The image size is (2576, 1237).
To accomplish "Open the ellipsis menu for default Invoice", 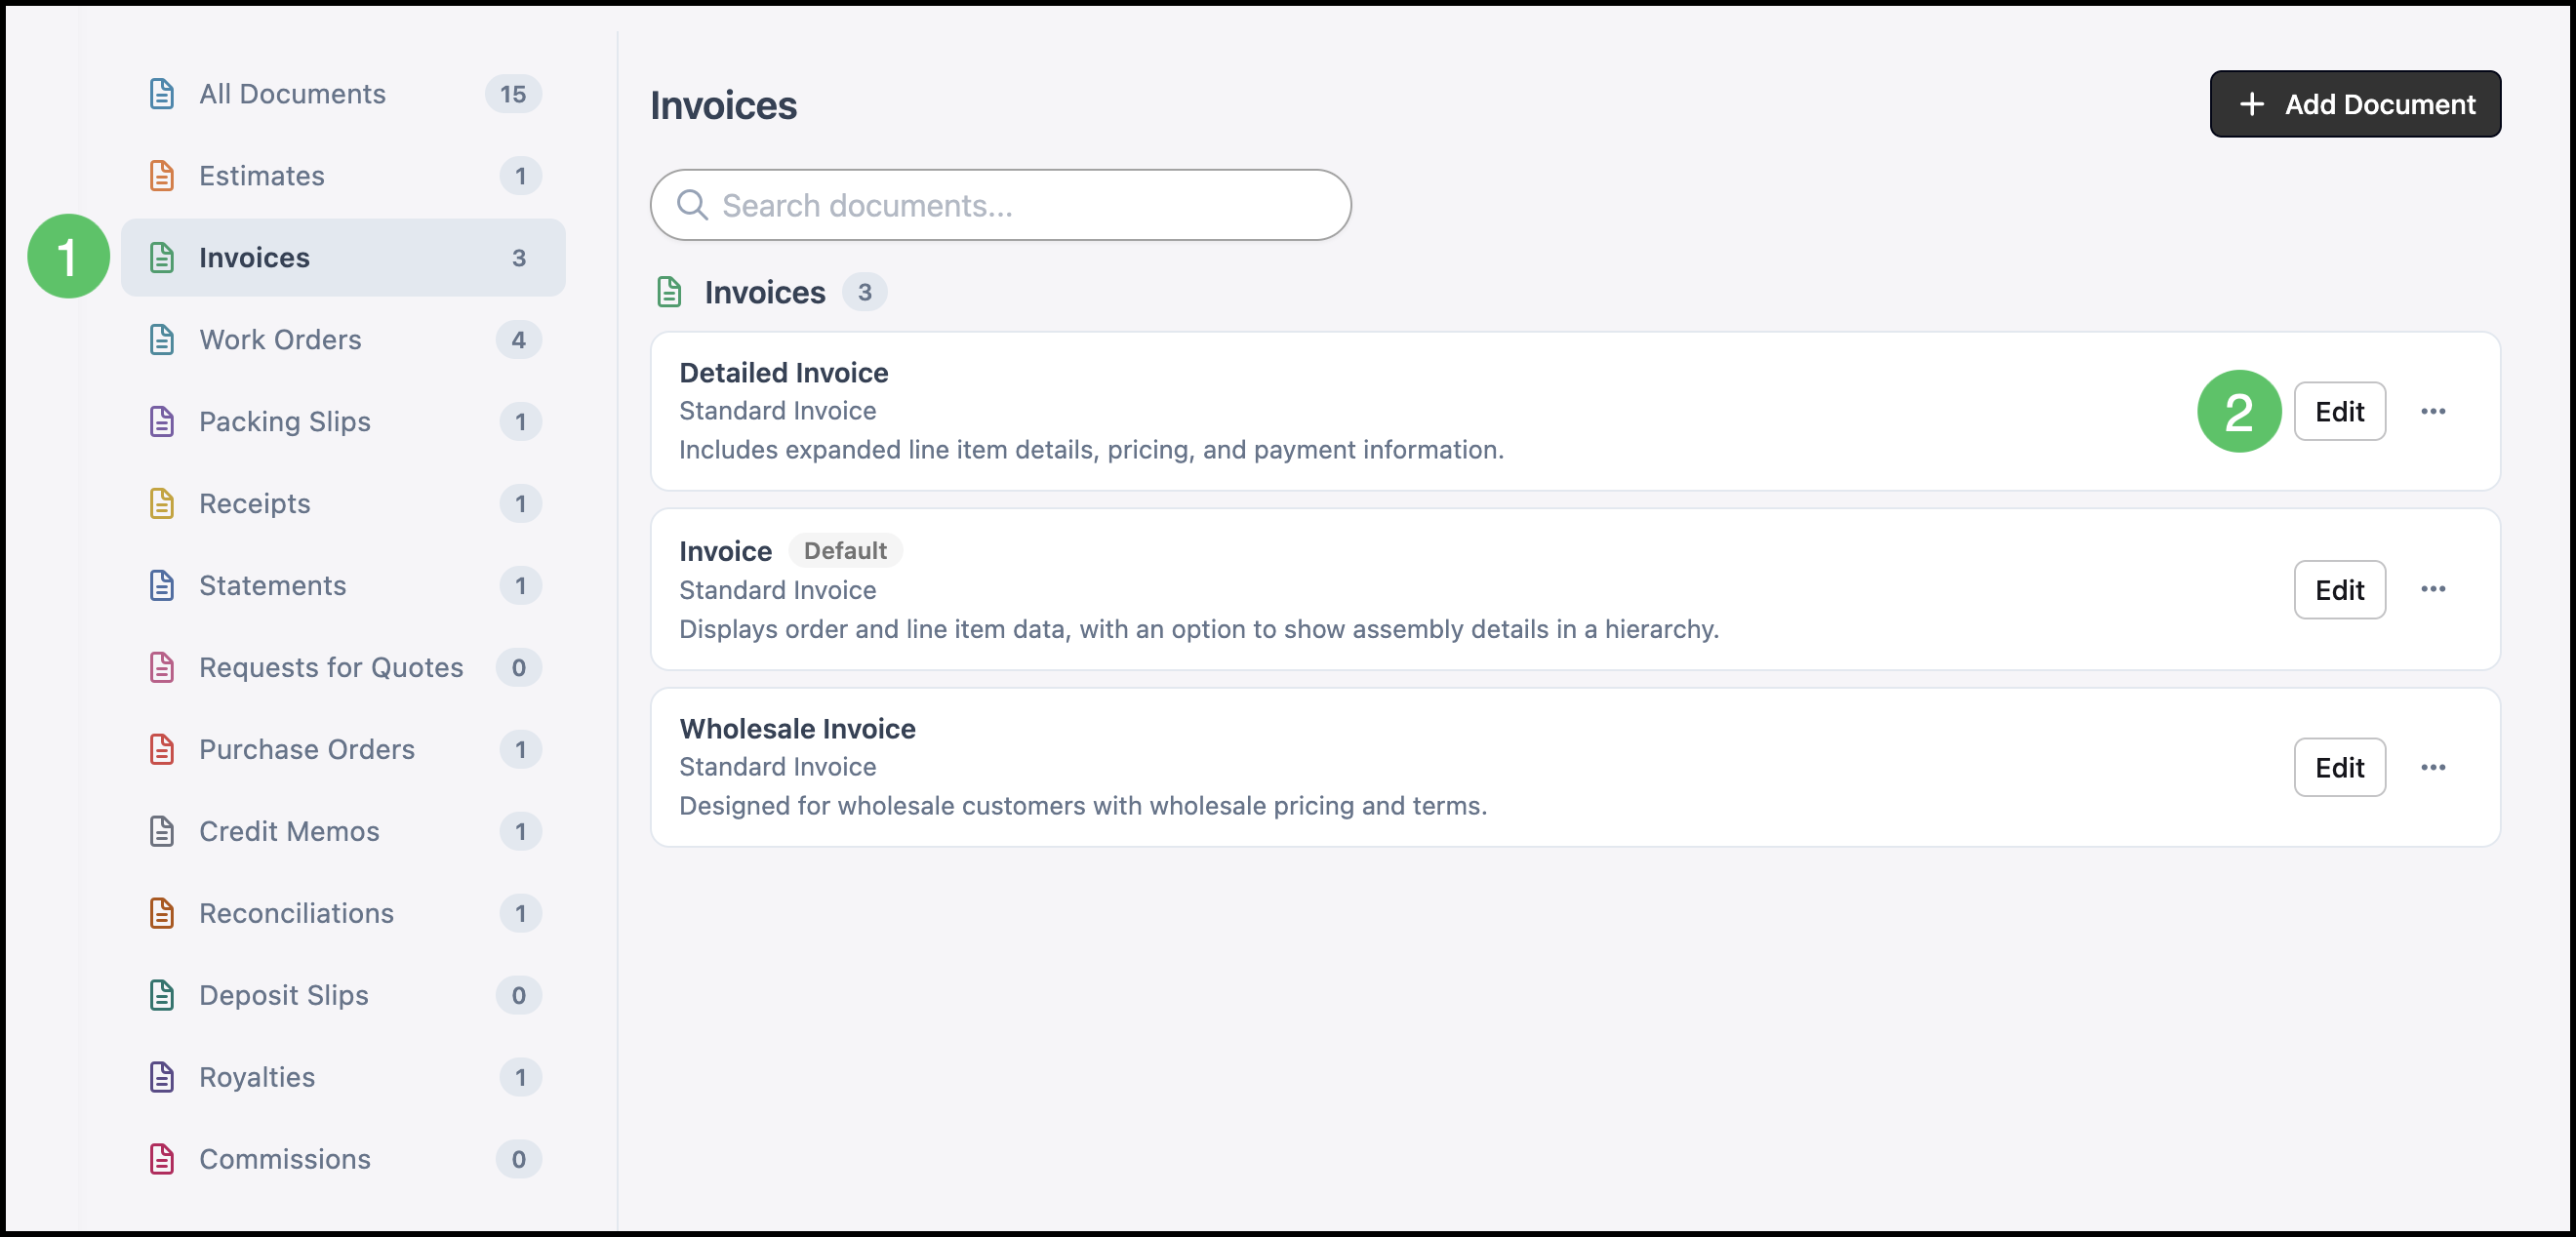I will [2433, 590].
